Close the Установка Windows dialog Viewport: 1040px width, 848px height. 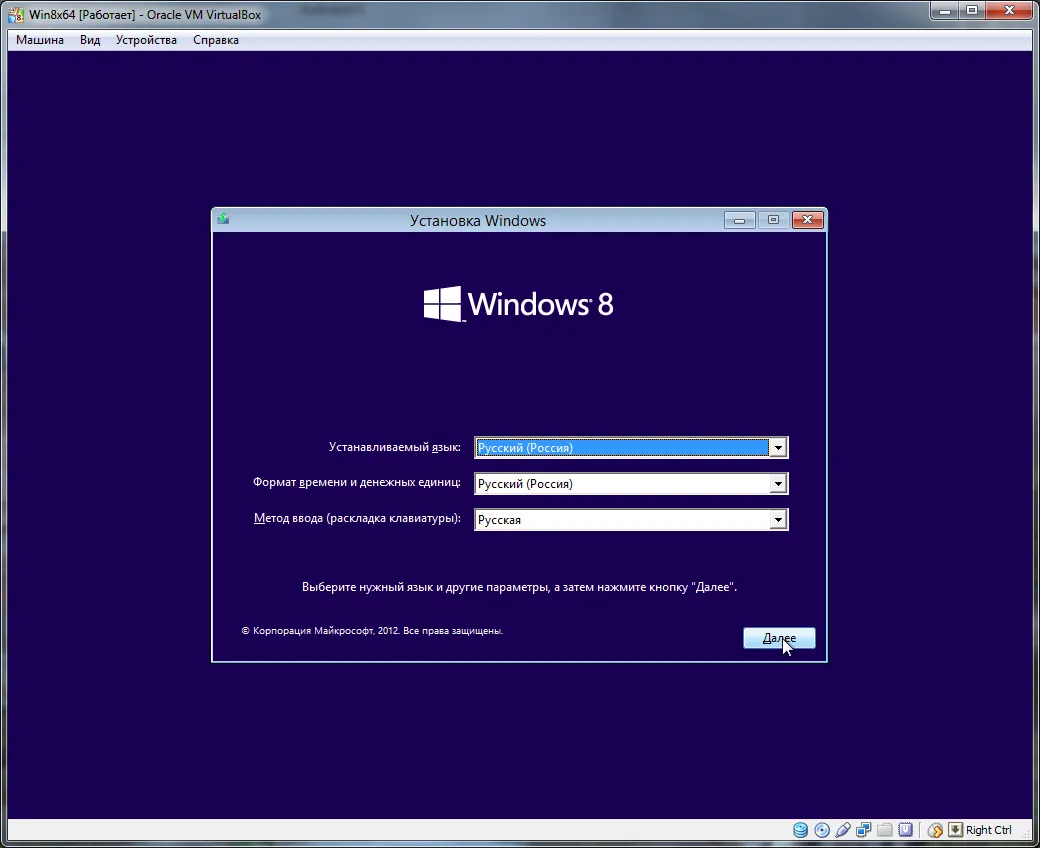pos(807,219)
